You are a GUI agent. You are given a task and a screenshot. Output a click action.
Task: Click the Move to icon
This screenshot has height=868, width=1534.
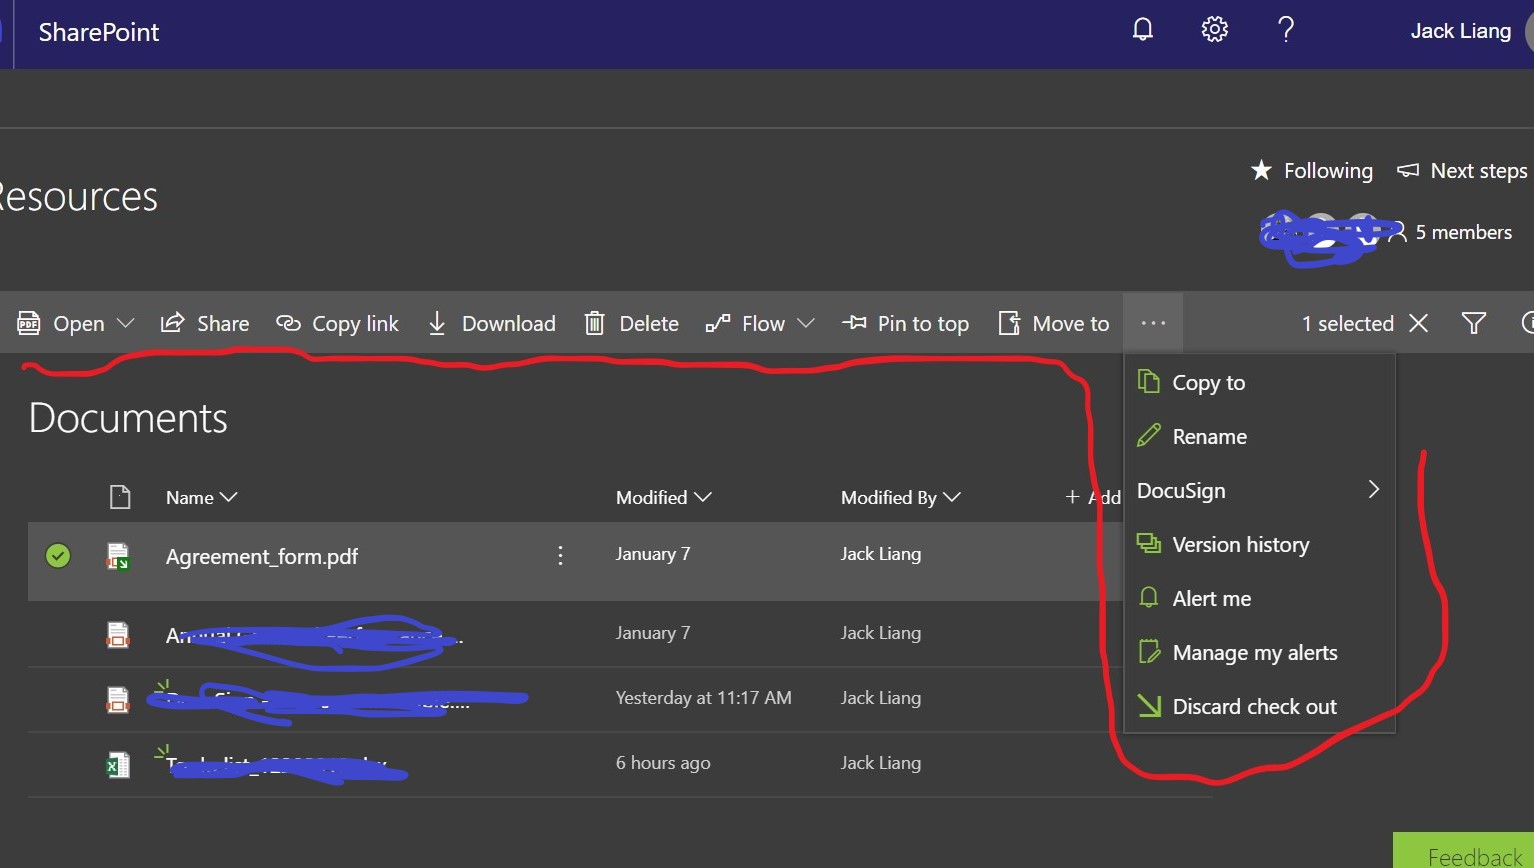point(1009,323)
